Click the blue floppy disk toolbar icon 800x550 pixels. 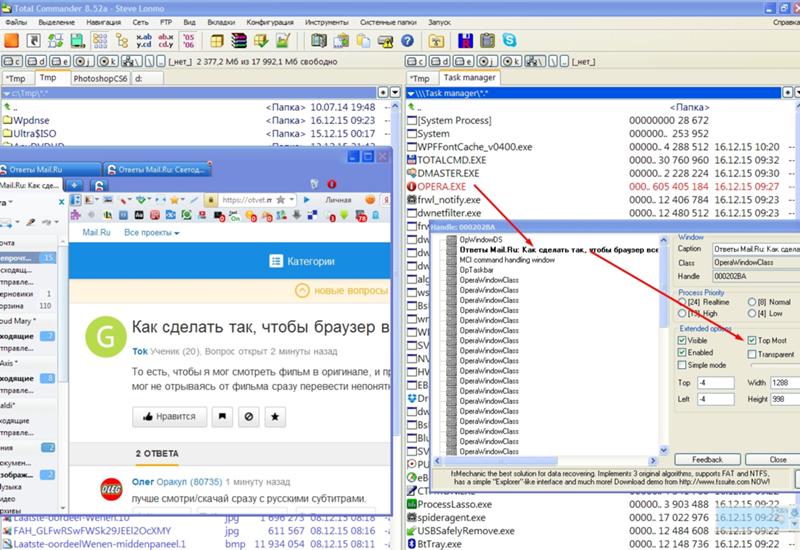pyautogui.click(x=465, y=40)
